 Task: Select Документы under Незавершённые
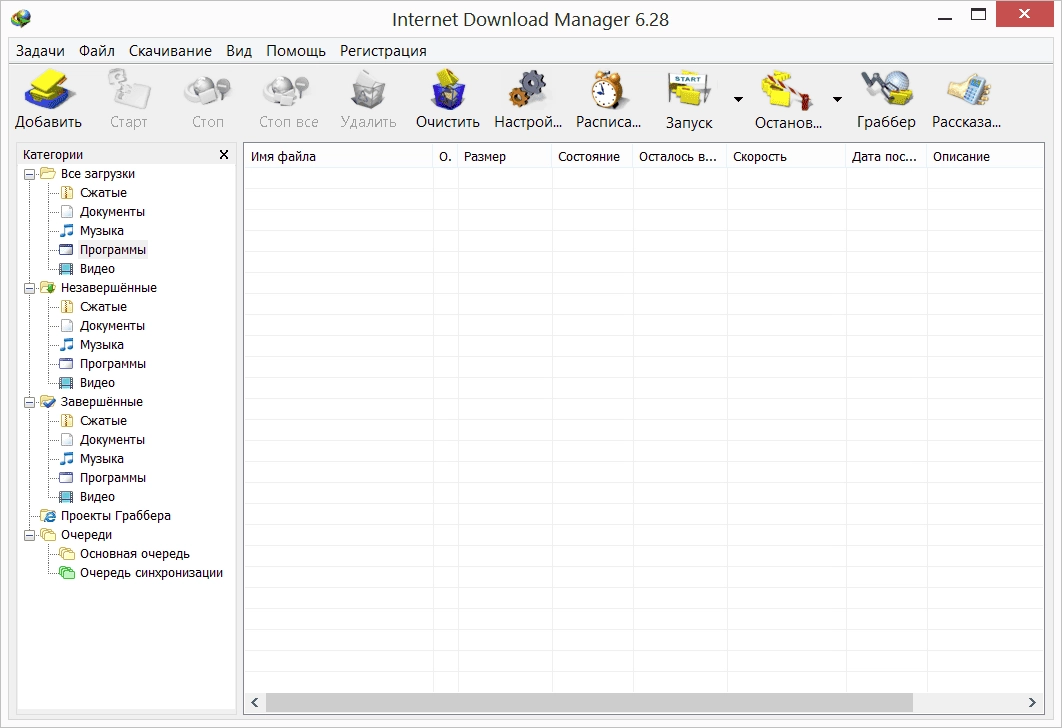112,326
